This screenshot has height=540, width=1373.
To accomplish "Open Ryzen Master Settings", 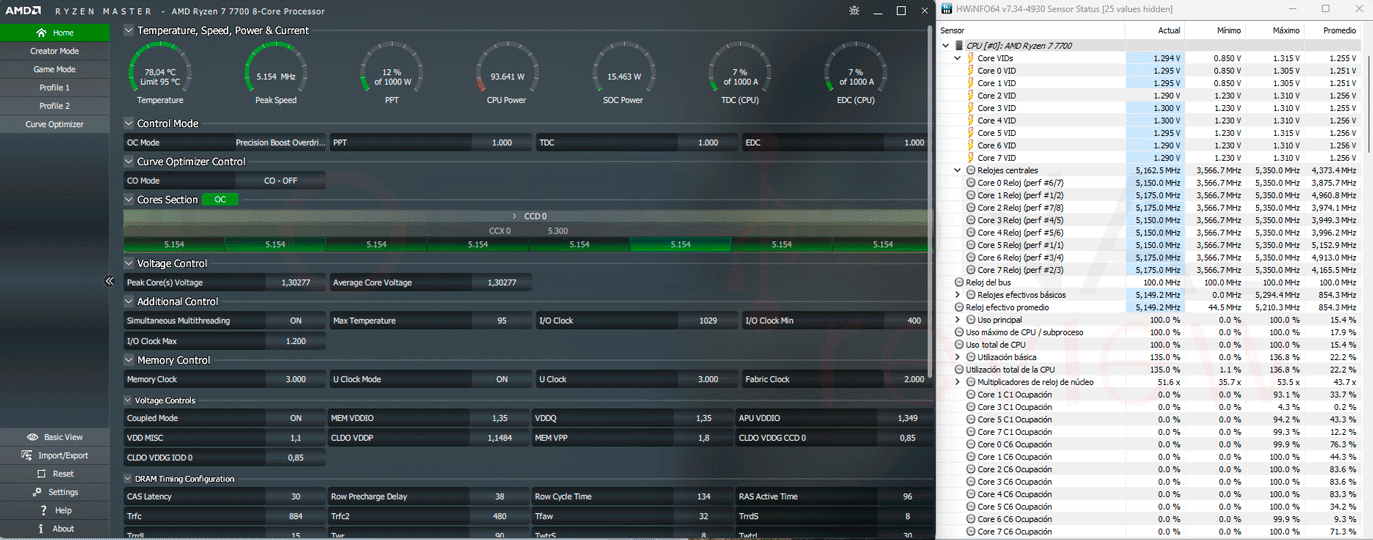I will click(54, 492).
